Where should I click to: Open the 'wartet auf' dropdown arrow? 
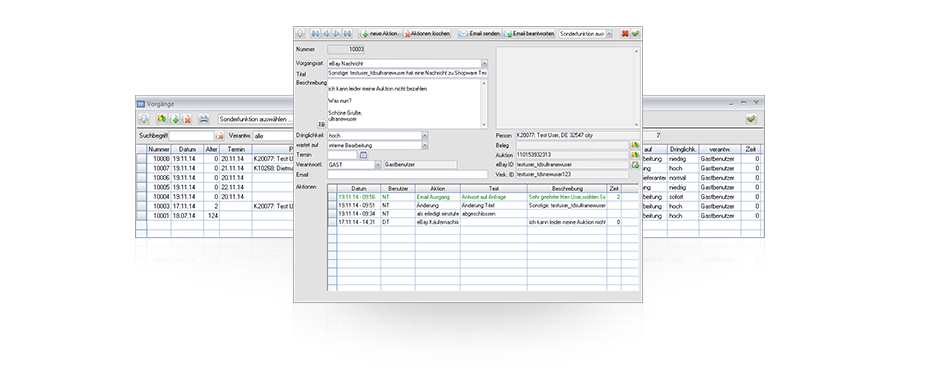[425, 145]
